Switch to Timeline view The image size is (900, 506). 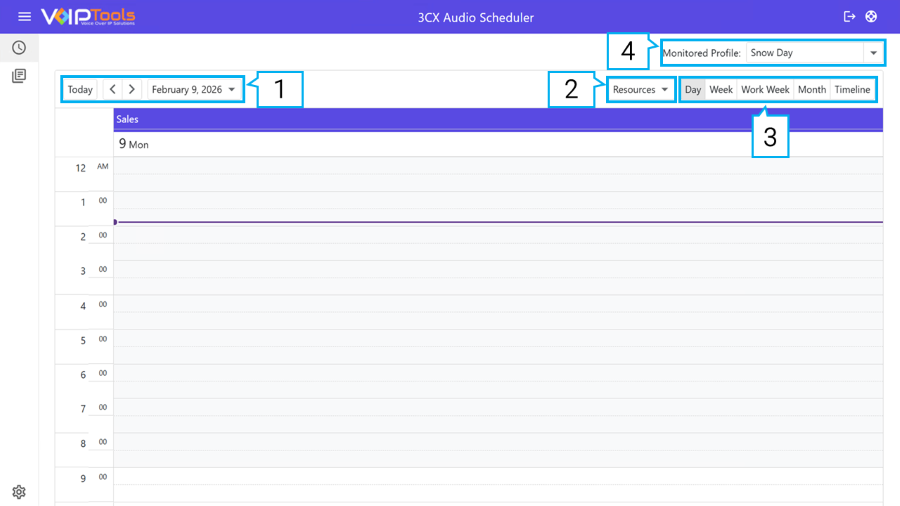(x=852, y=90)
